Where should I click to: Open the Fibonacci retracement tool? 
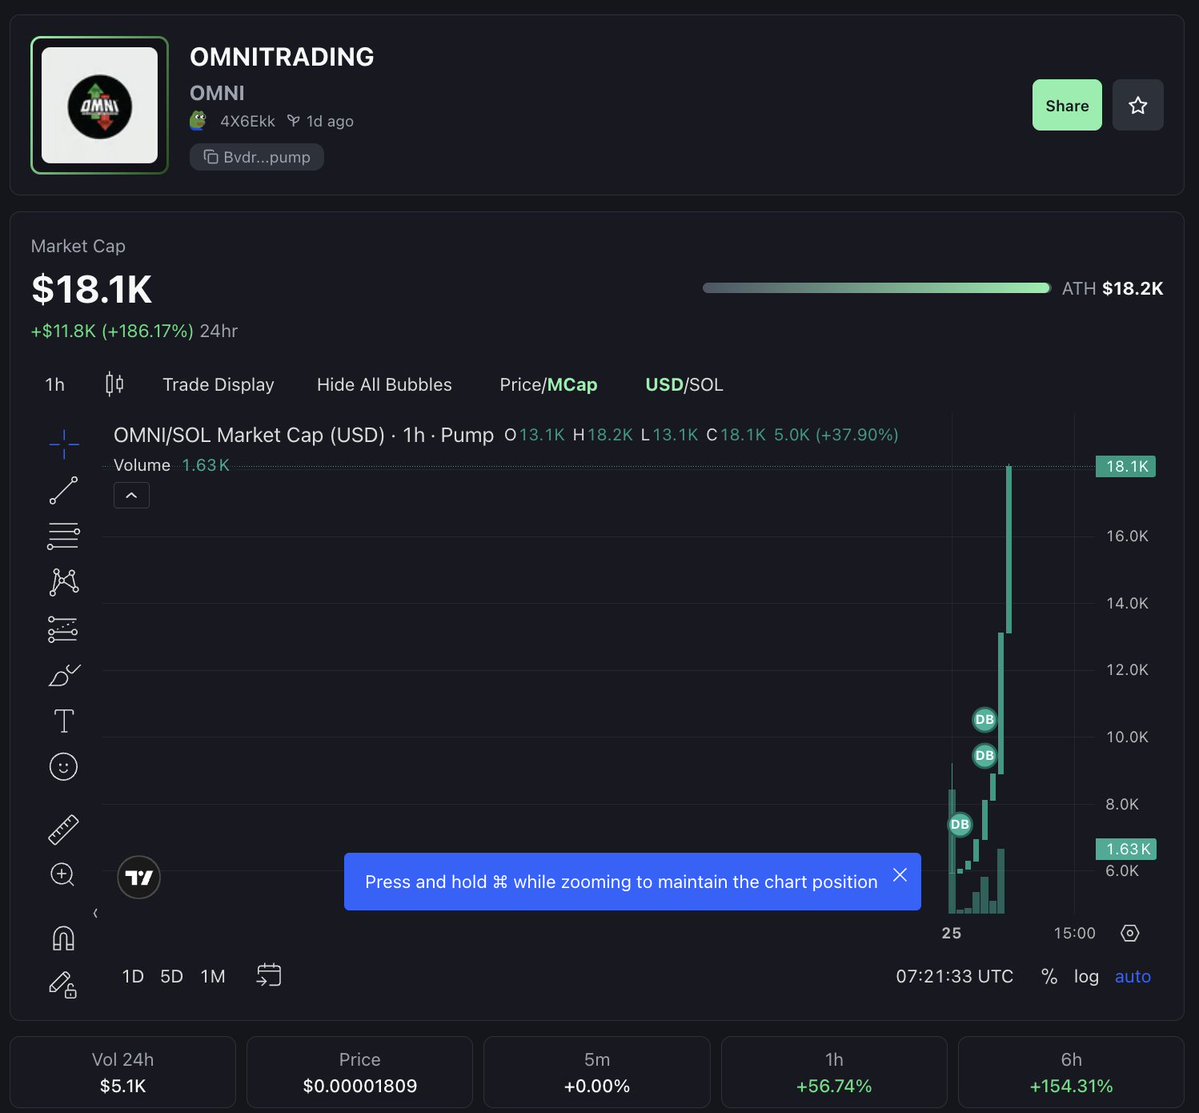[63, 536]
